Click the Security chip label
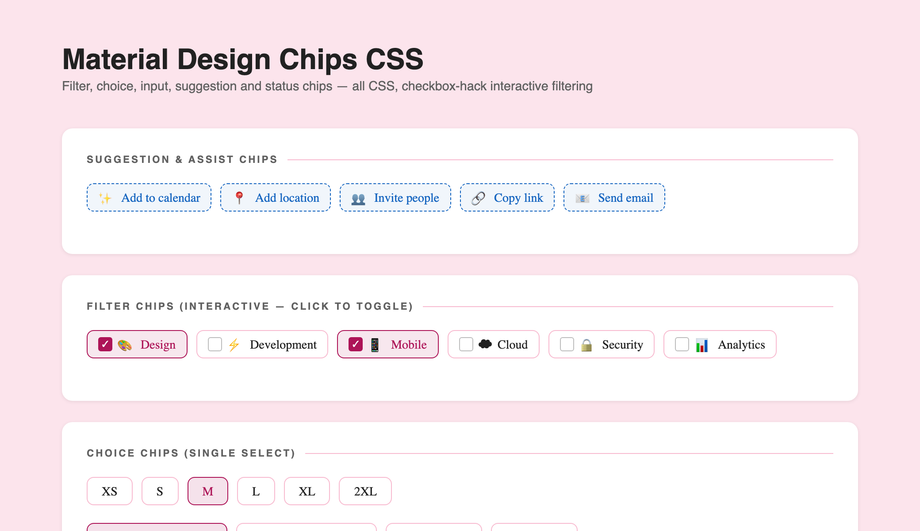Viewport: 920px width, 531px height. point(623,345)
